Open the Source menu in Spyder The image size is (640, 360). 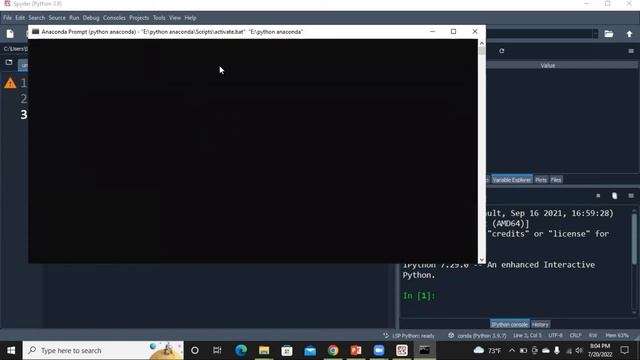(x=57, y=18)
